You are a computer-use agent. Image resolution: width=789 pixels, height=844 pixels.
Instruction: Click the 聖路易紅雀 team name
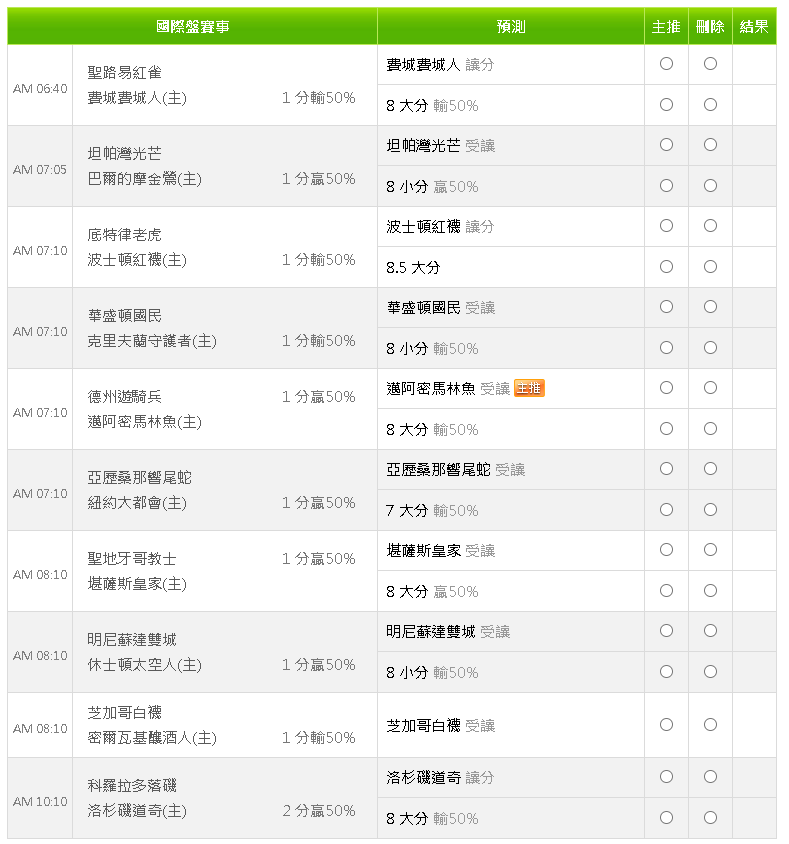(x=125, y=73)
